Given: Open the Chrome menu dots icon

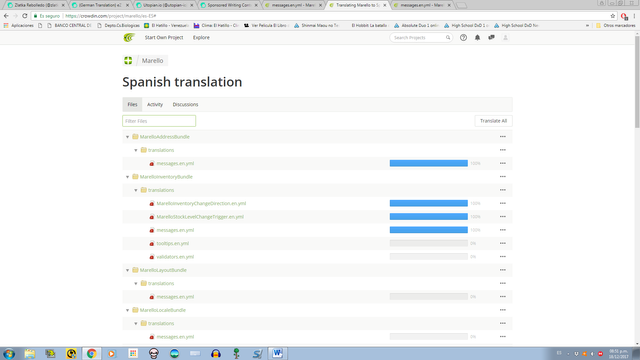Looking at the screenshot, I should click(x=634, y=16).
